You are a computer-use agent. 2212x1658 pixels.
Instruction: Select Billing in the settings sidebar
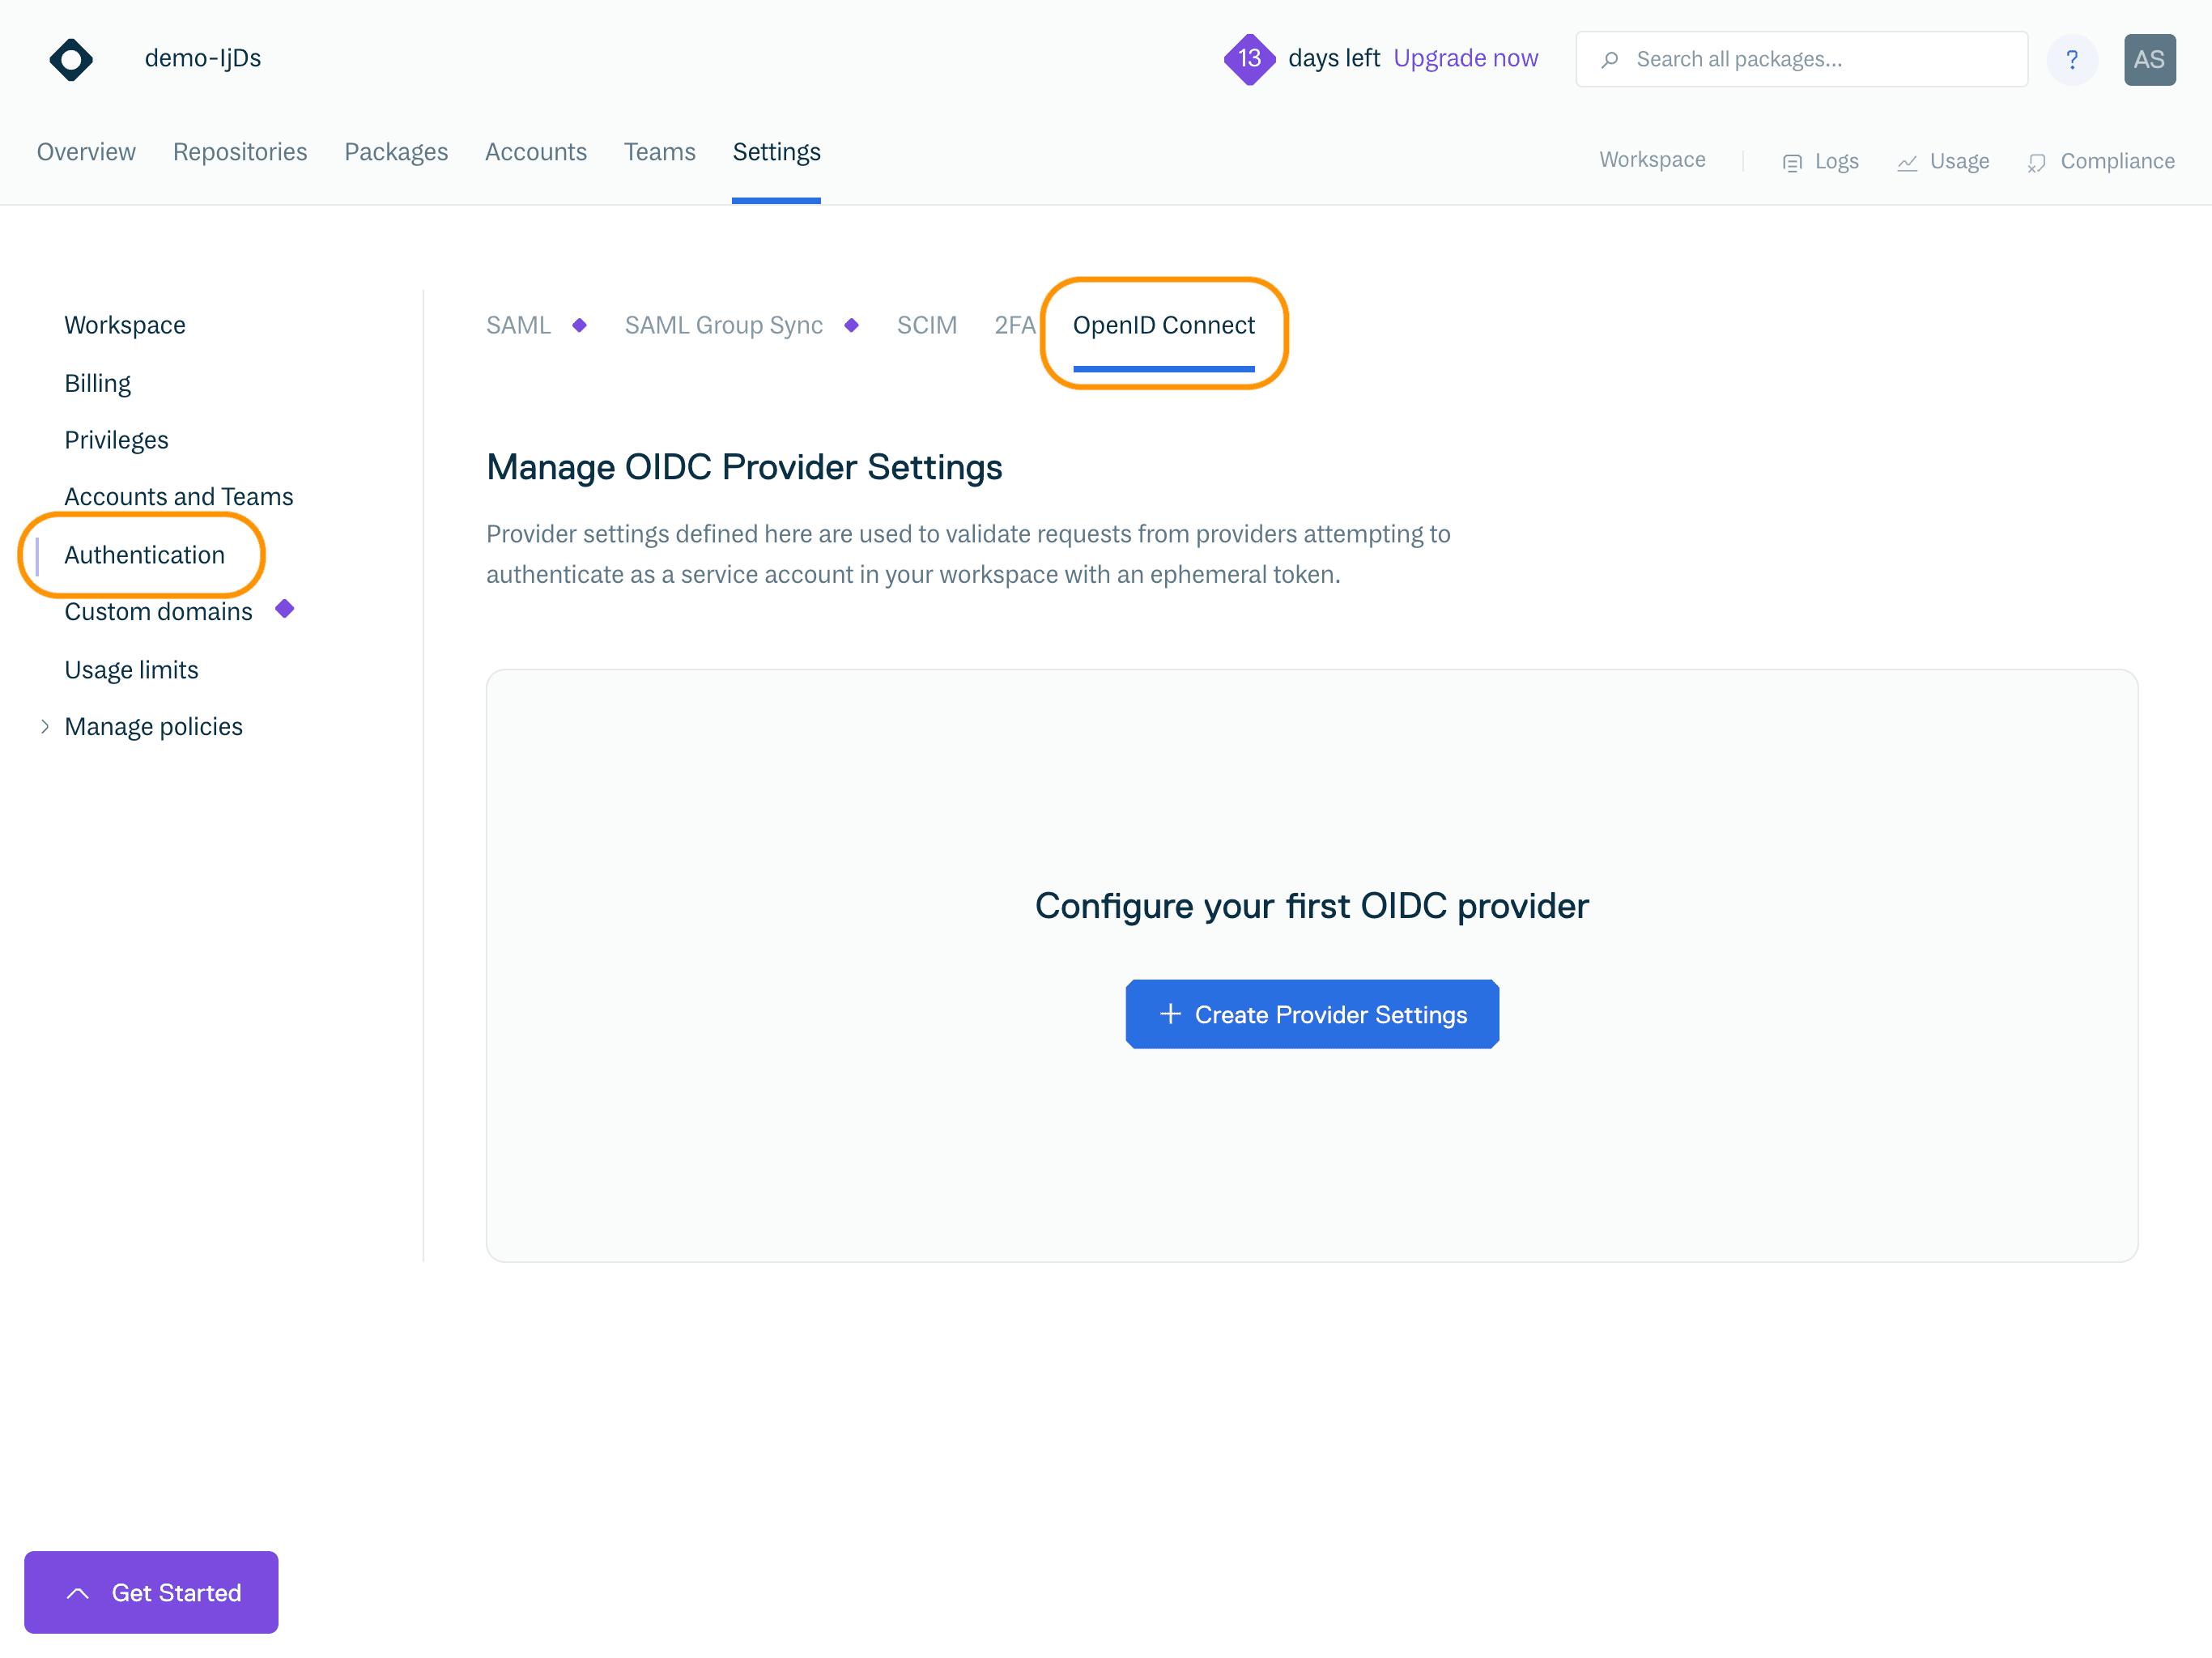click(97, 383)
